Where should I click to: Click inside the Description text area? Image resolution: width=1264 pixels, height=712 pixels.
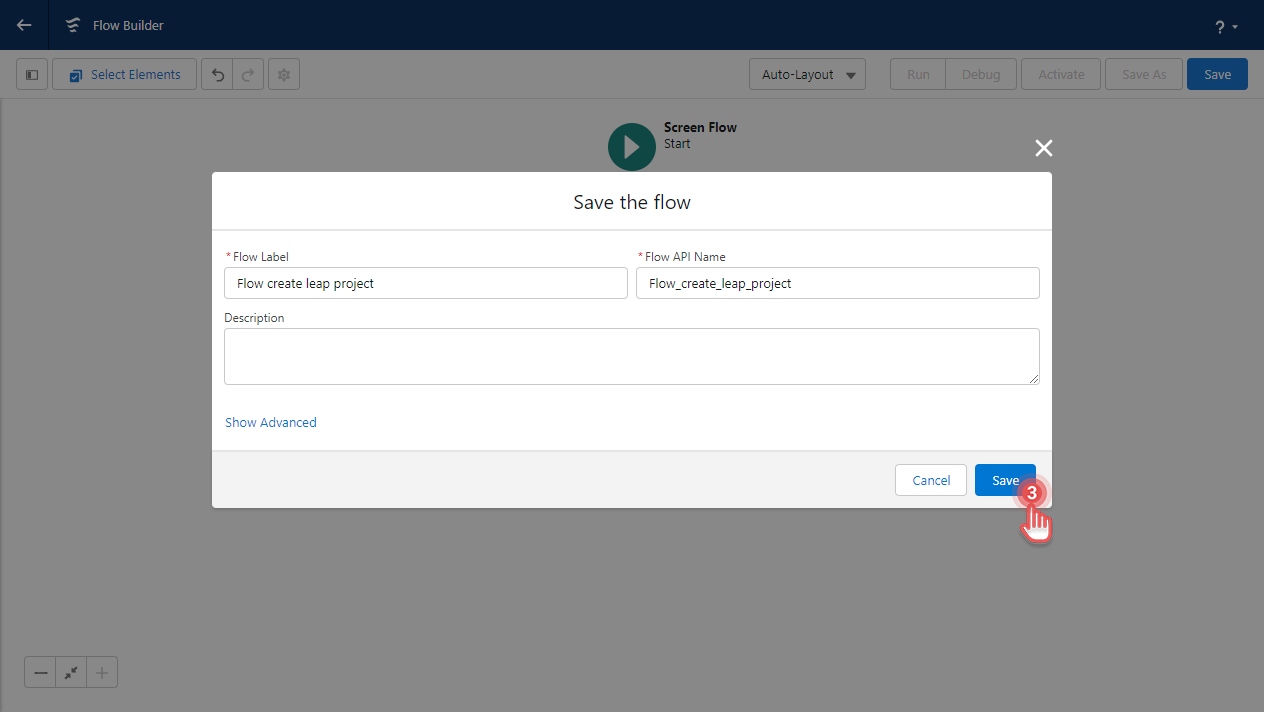tap(631, 355)
